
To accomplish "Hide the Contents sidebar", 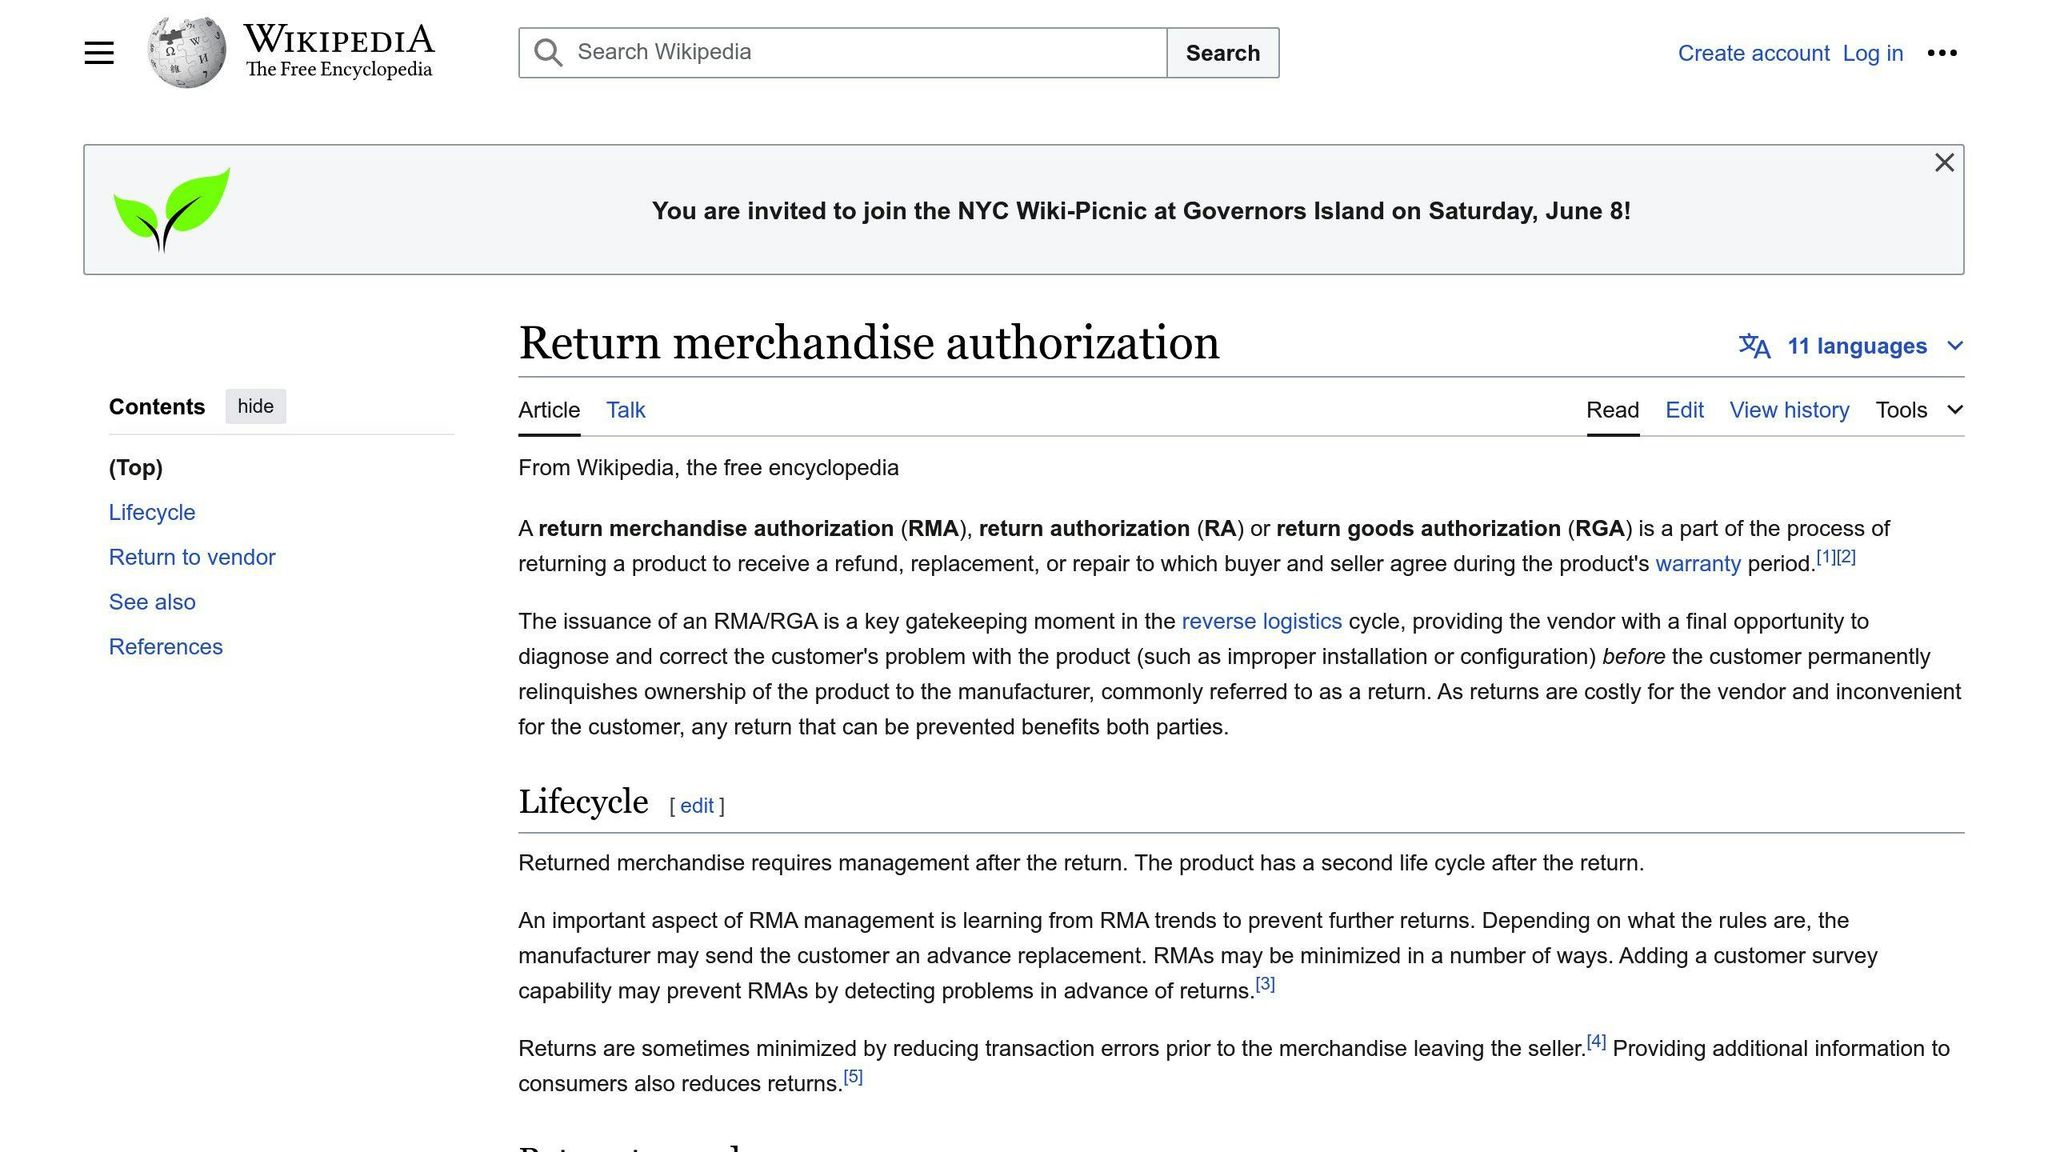I will point(255,406).
